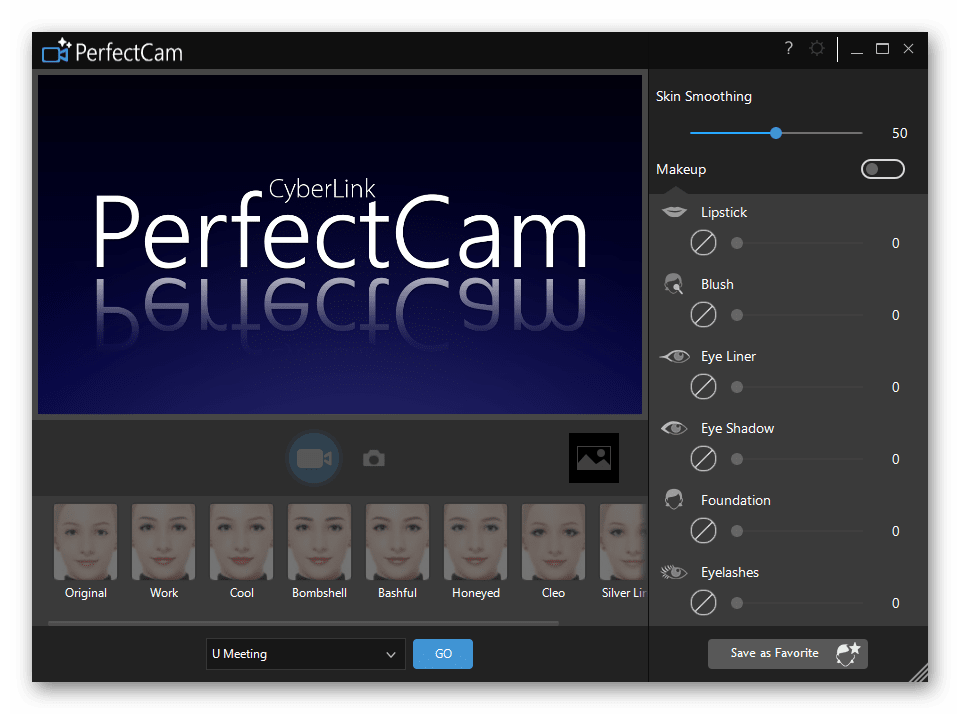
Task: Click the Eyelashes label
Action: point(730,572)
